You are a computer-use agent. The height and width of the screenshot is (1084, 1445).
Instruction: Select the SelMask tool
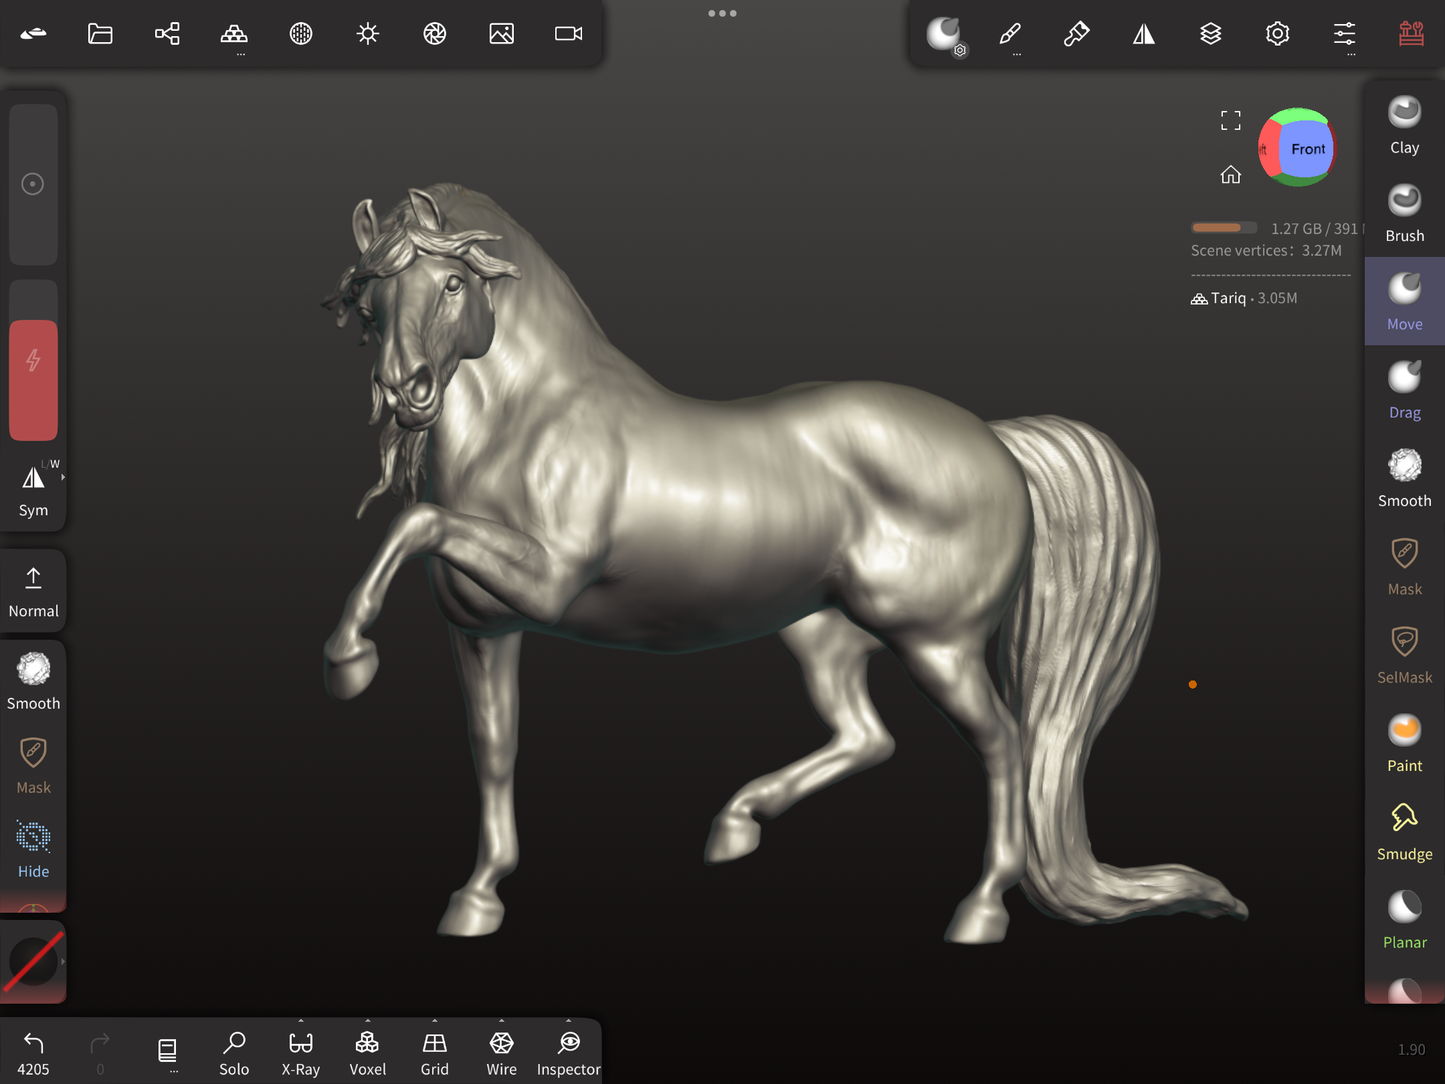click(x=1404, y=655)
